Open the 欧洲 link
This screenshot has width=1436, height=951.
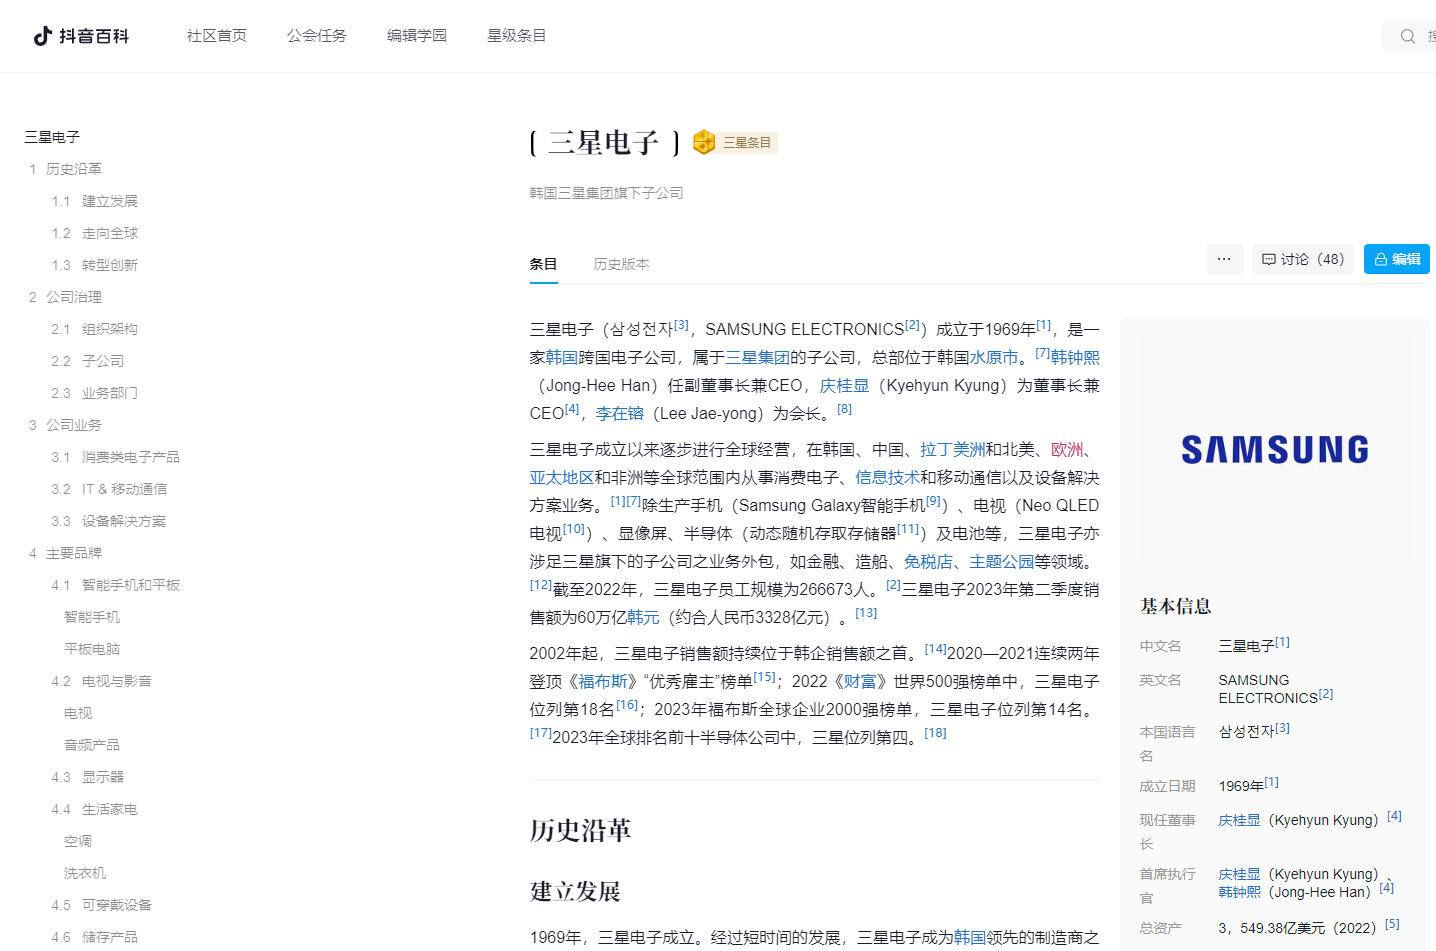pyautogui.click(x=1067, y=449)
